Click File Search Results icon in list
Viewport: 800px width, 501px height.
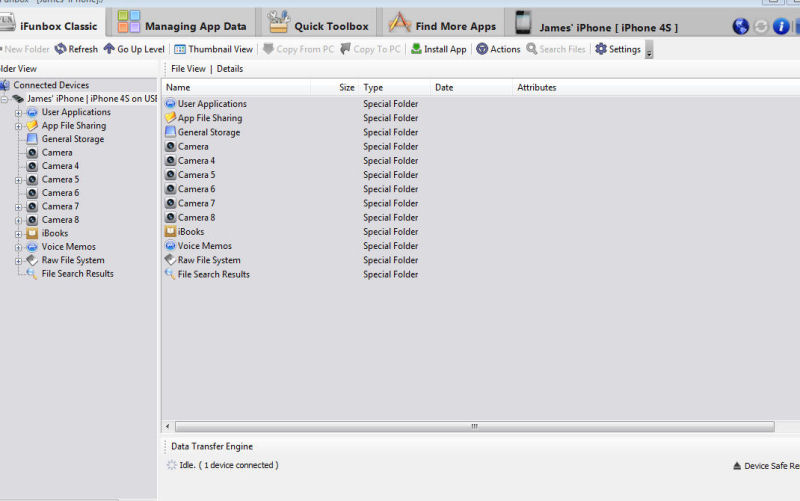(x=170, y=274)
